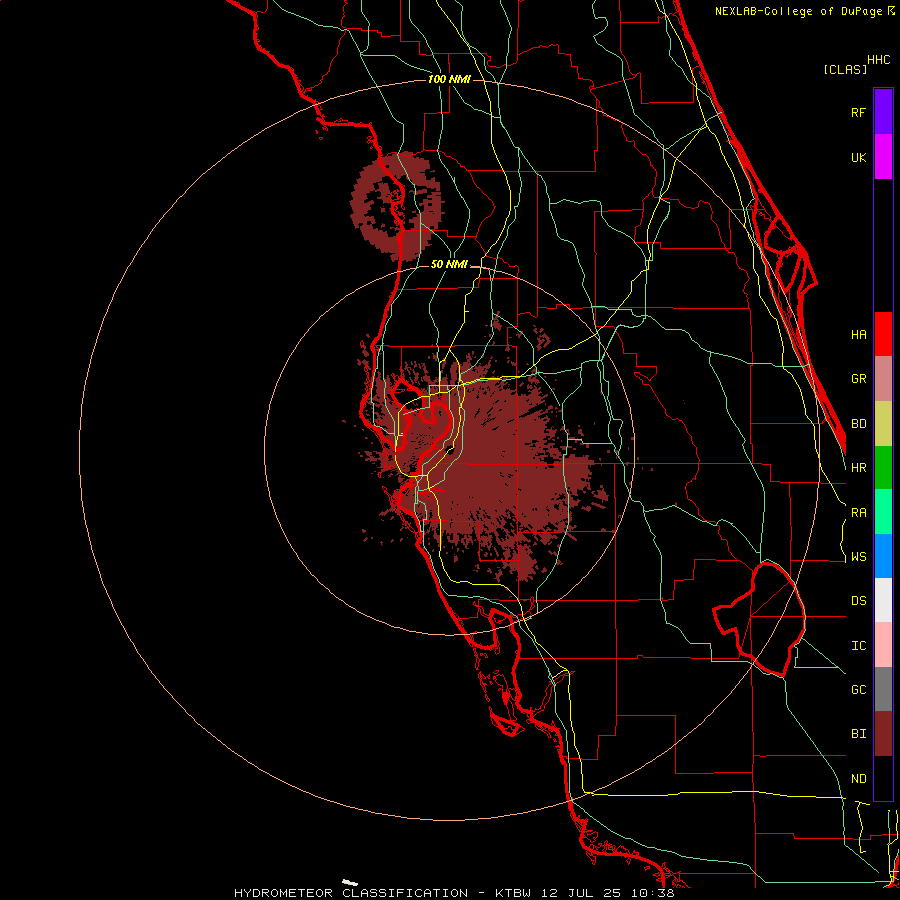Image resolution: width=900 pixels, height=900 pixels.
Task: Click the '12 JUL 25' date text
Action: pos(583,893)
